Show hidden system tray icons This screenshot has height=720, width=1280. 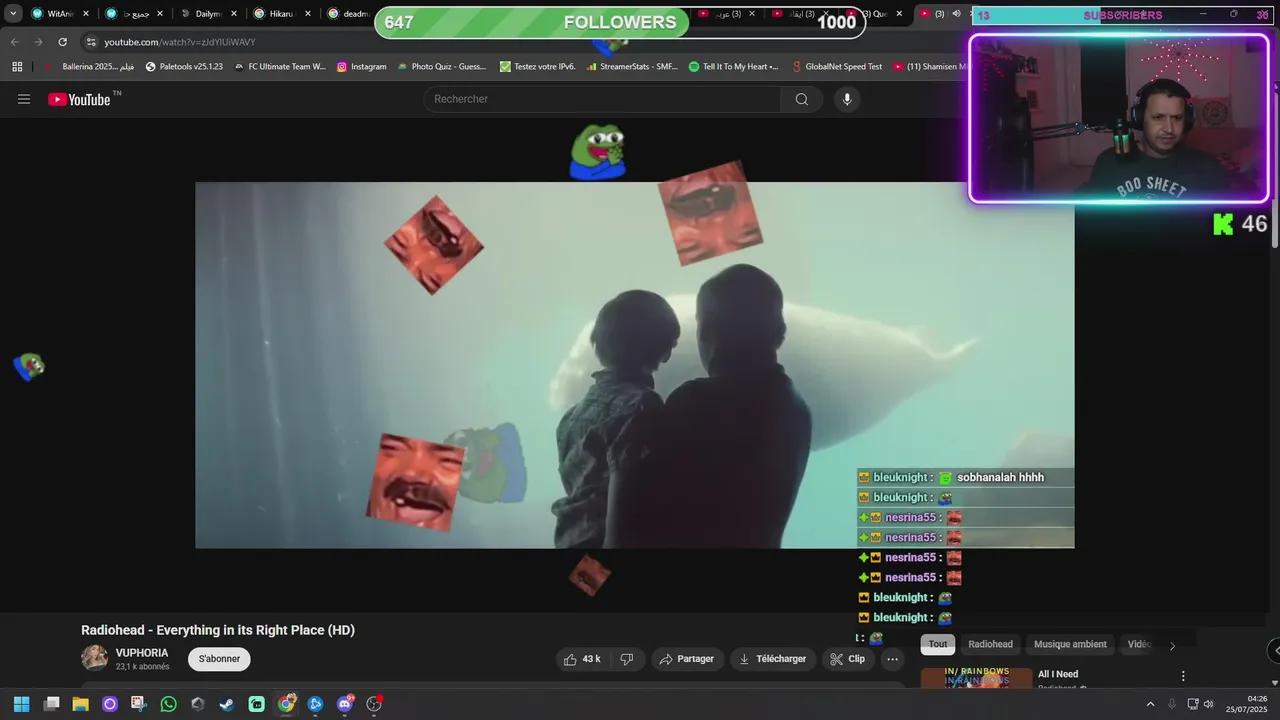coord(1150,704)
